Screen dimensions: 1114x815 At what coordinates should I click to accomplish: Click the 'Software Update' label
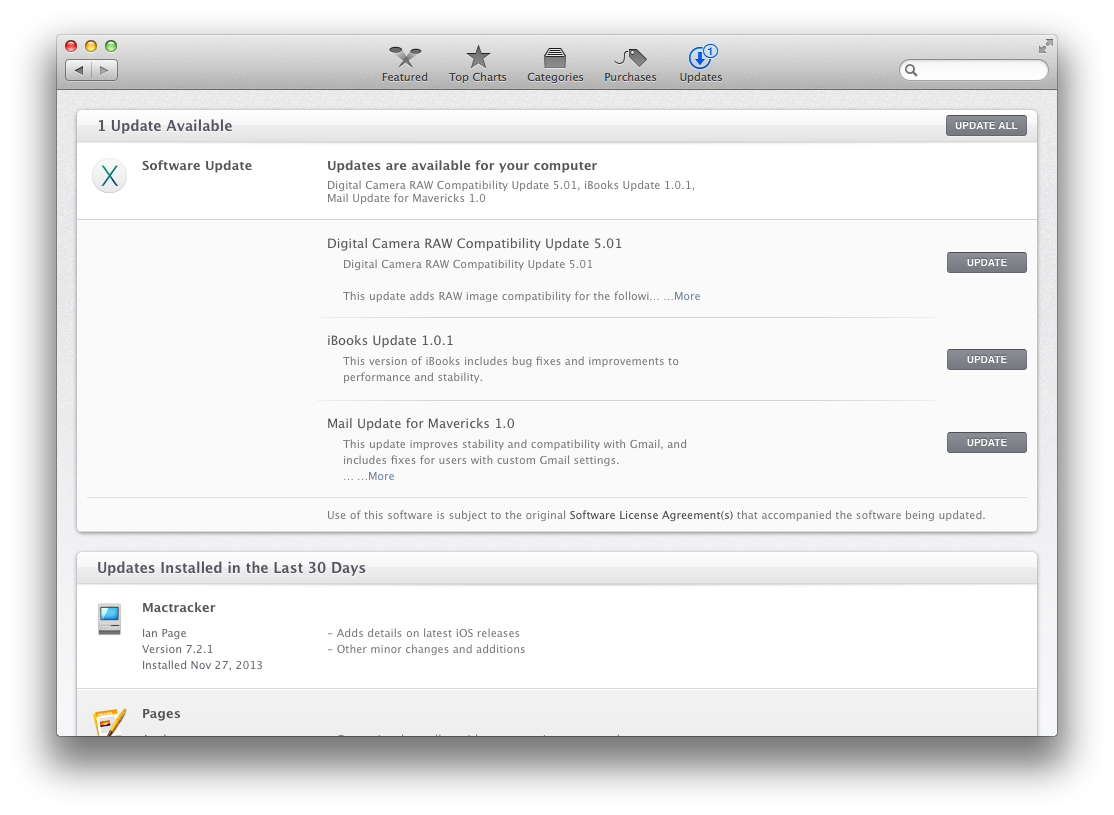click(x=197, y=166)
